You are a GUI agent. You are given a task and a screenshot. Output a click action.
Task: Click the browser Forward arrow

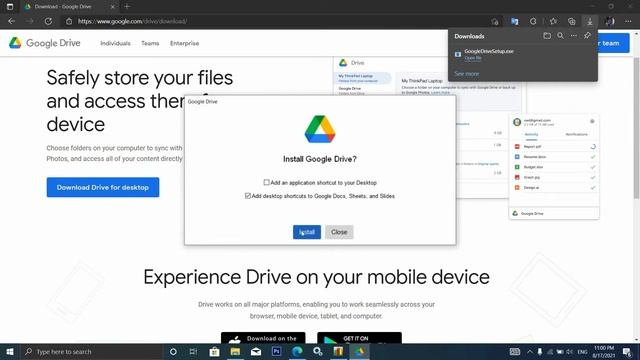(30, 21)
